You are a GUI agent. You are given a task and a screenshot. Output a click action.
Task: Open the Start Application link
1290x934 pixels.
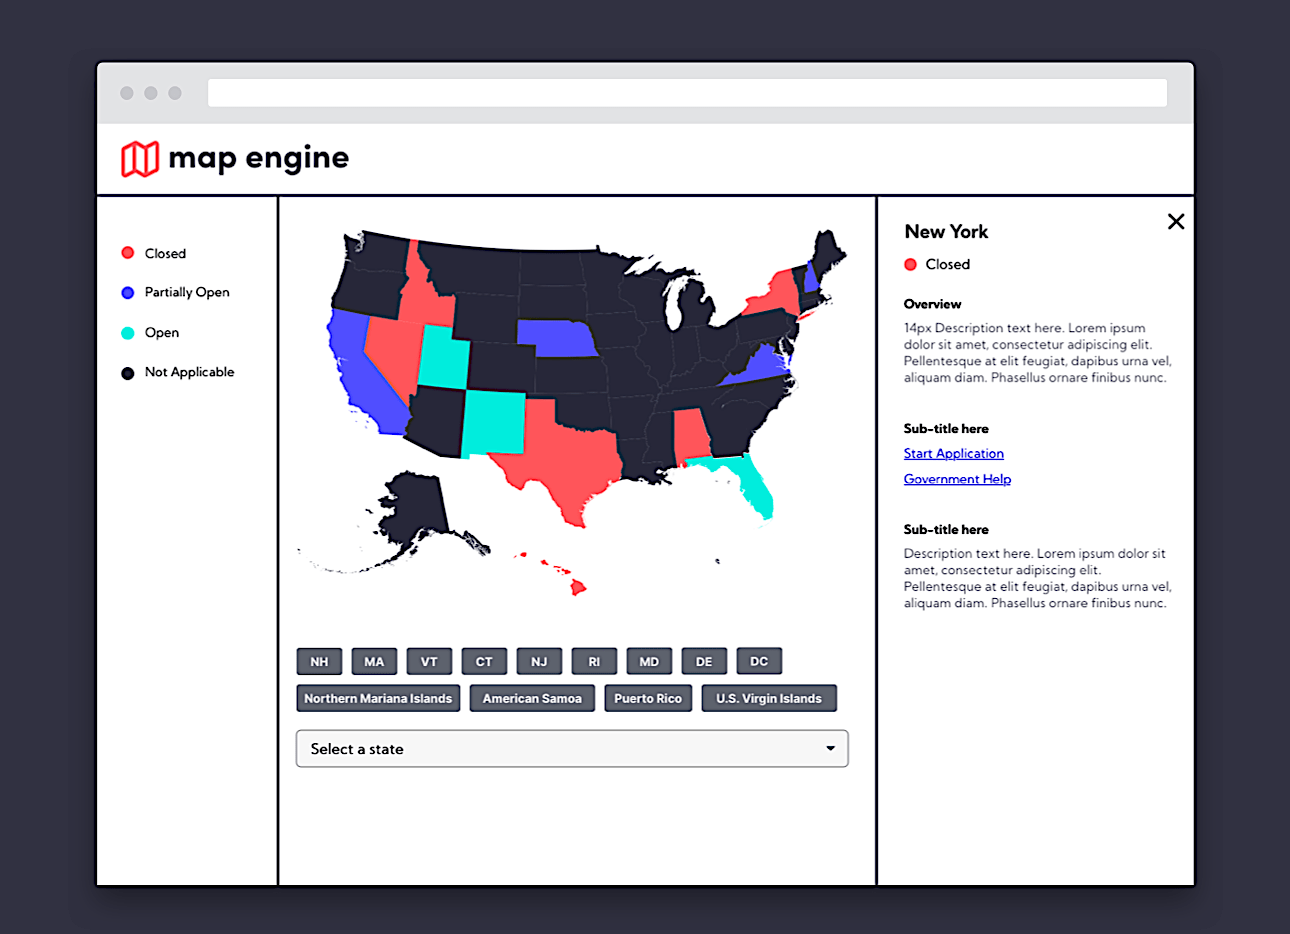click(953, 453)
